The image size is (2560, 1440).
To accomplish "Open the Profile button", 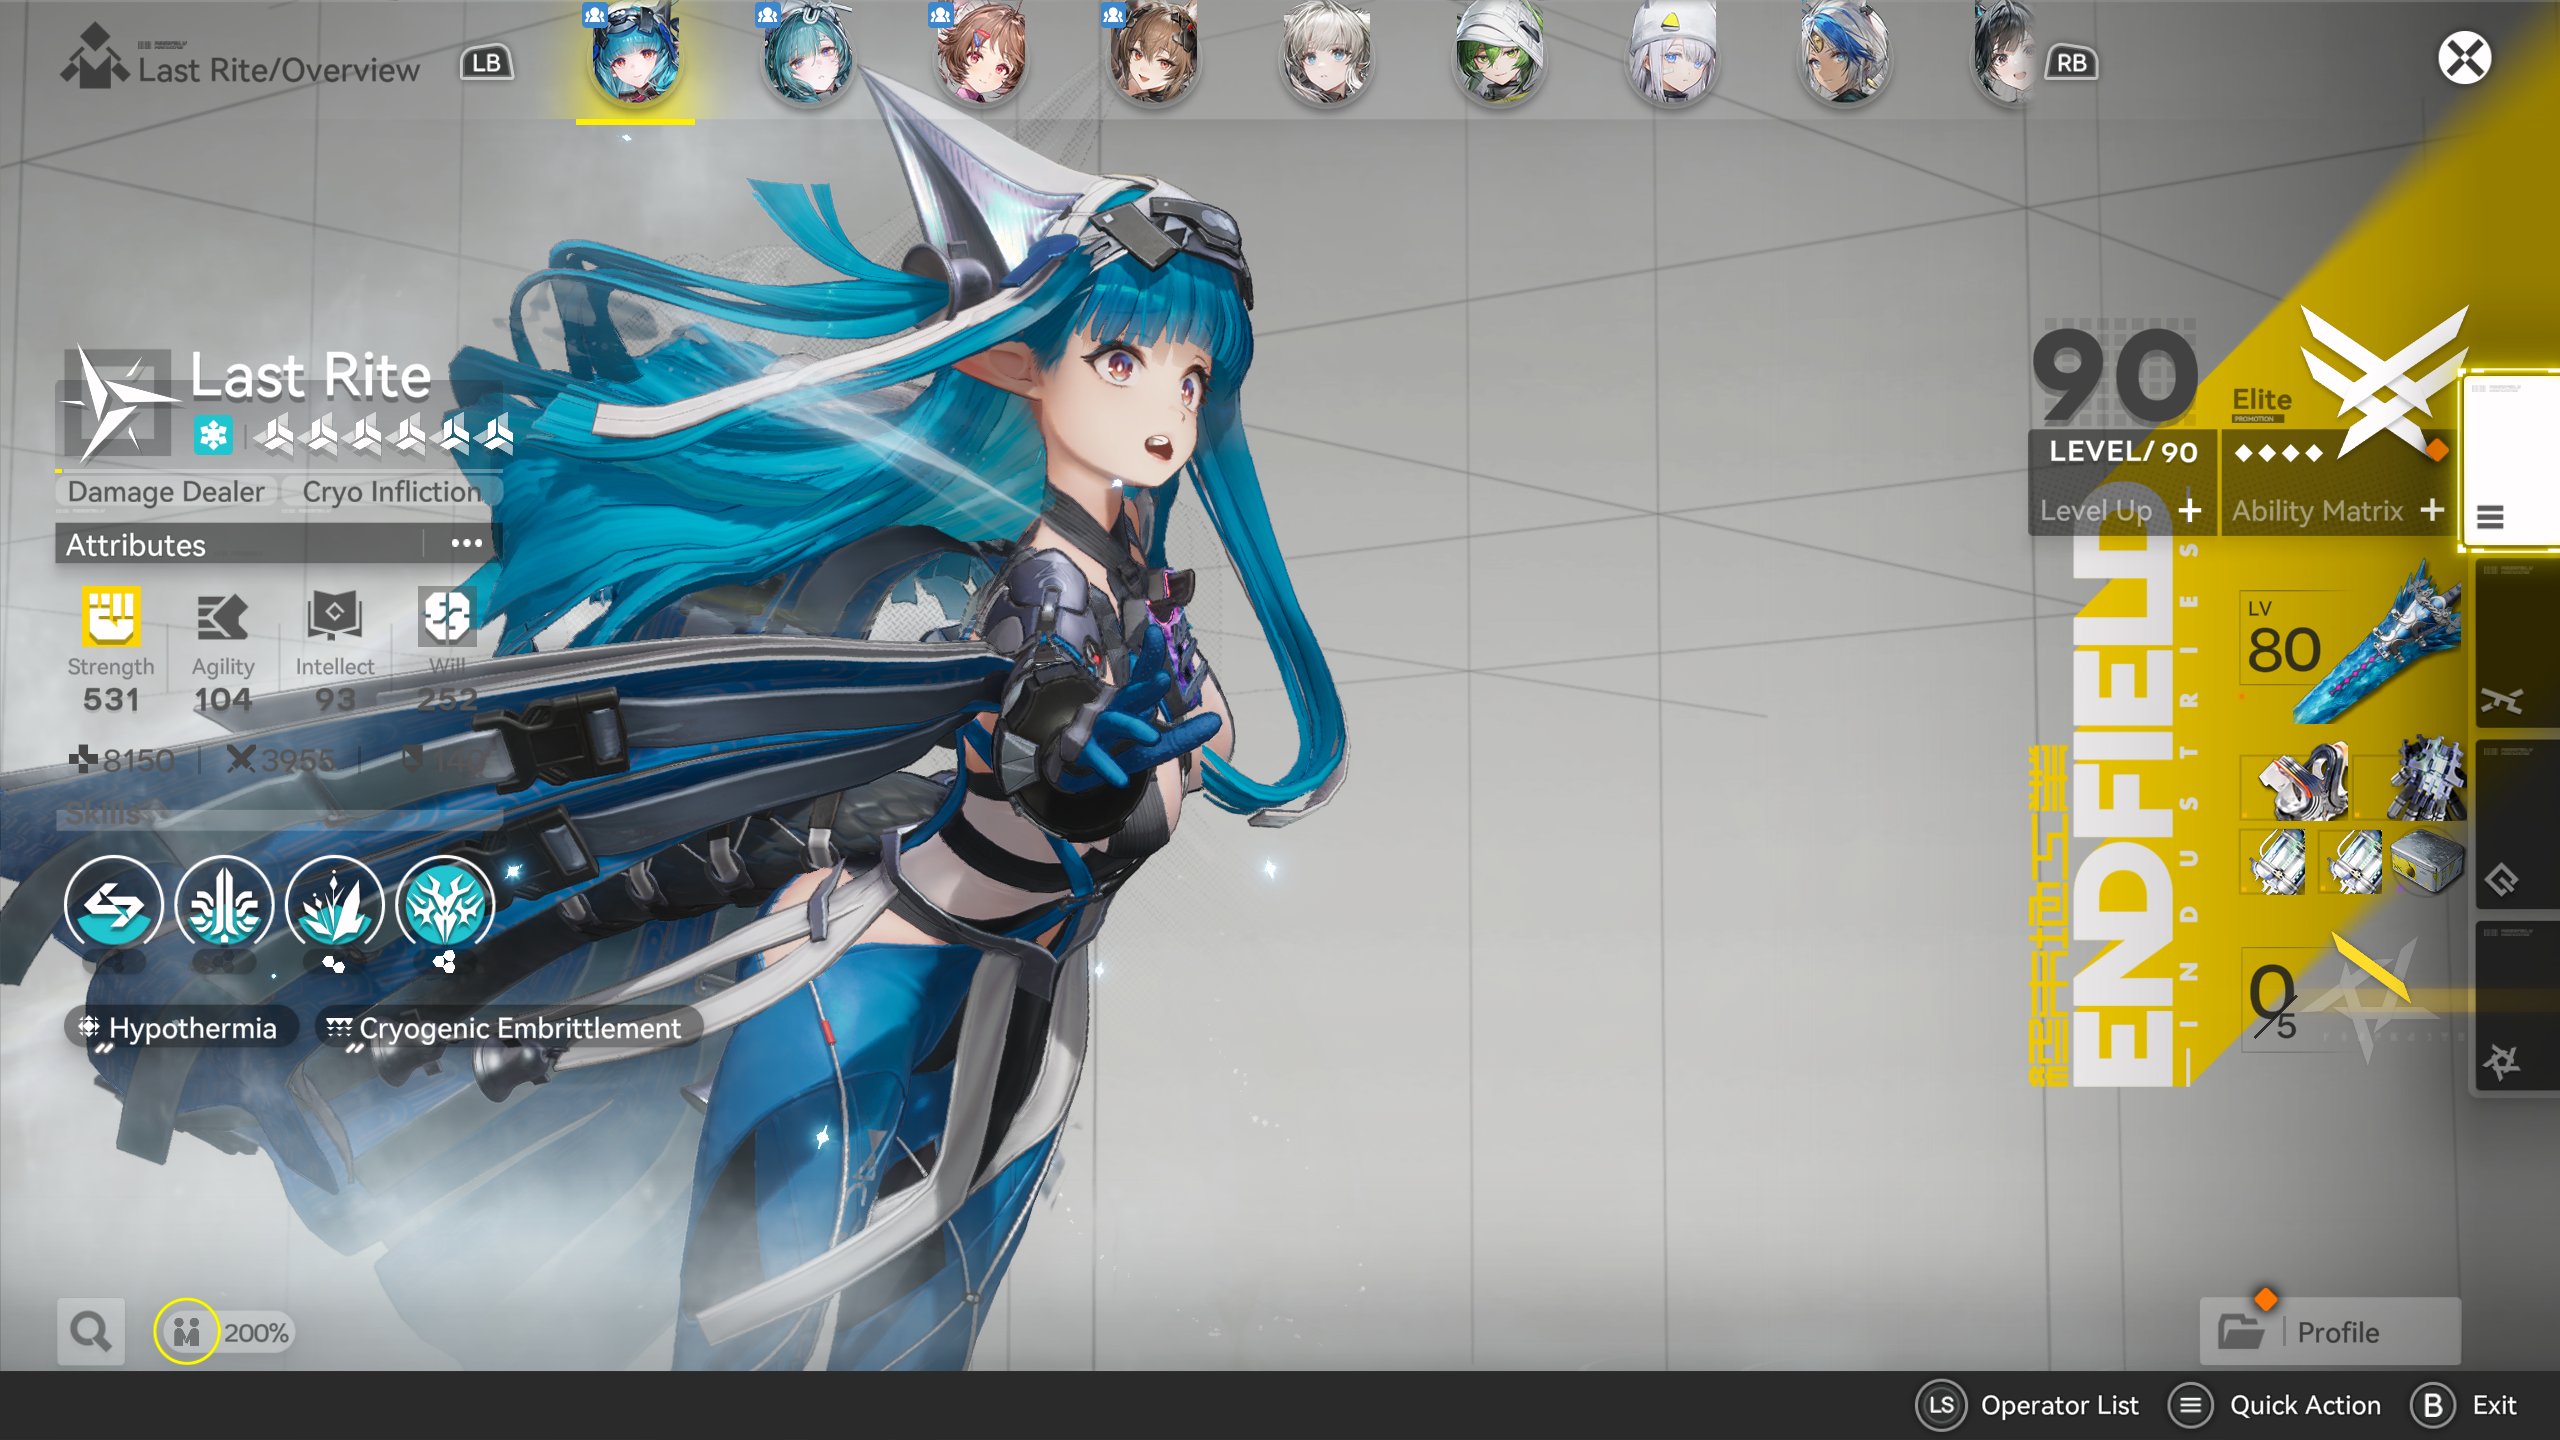I will (2330, 1332).
